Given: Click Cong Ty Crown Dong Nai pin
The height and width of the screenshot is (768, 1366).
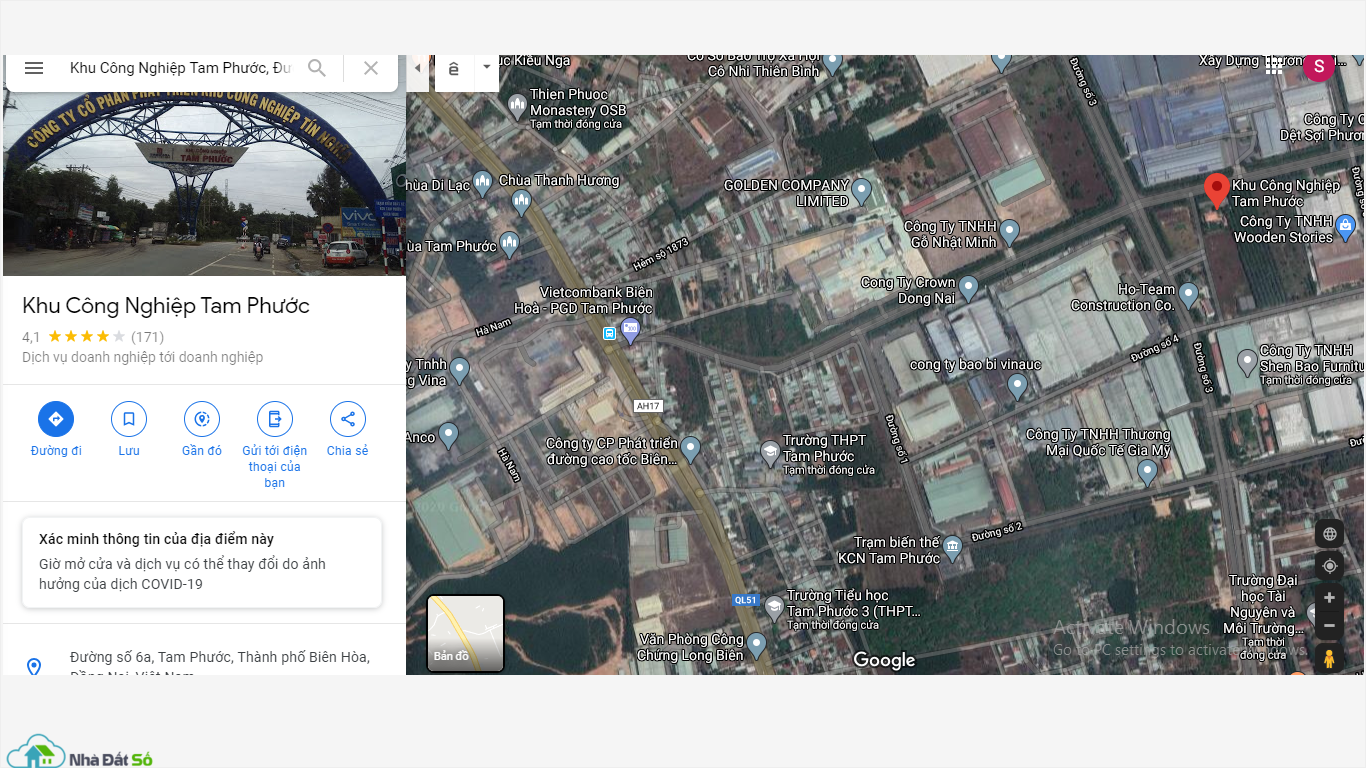Looking at the screenshot, I should (967, 290).
